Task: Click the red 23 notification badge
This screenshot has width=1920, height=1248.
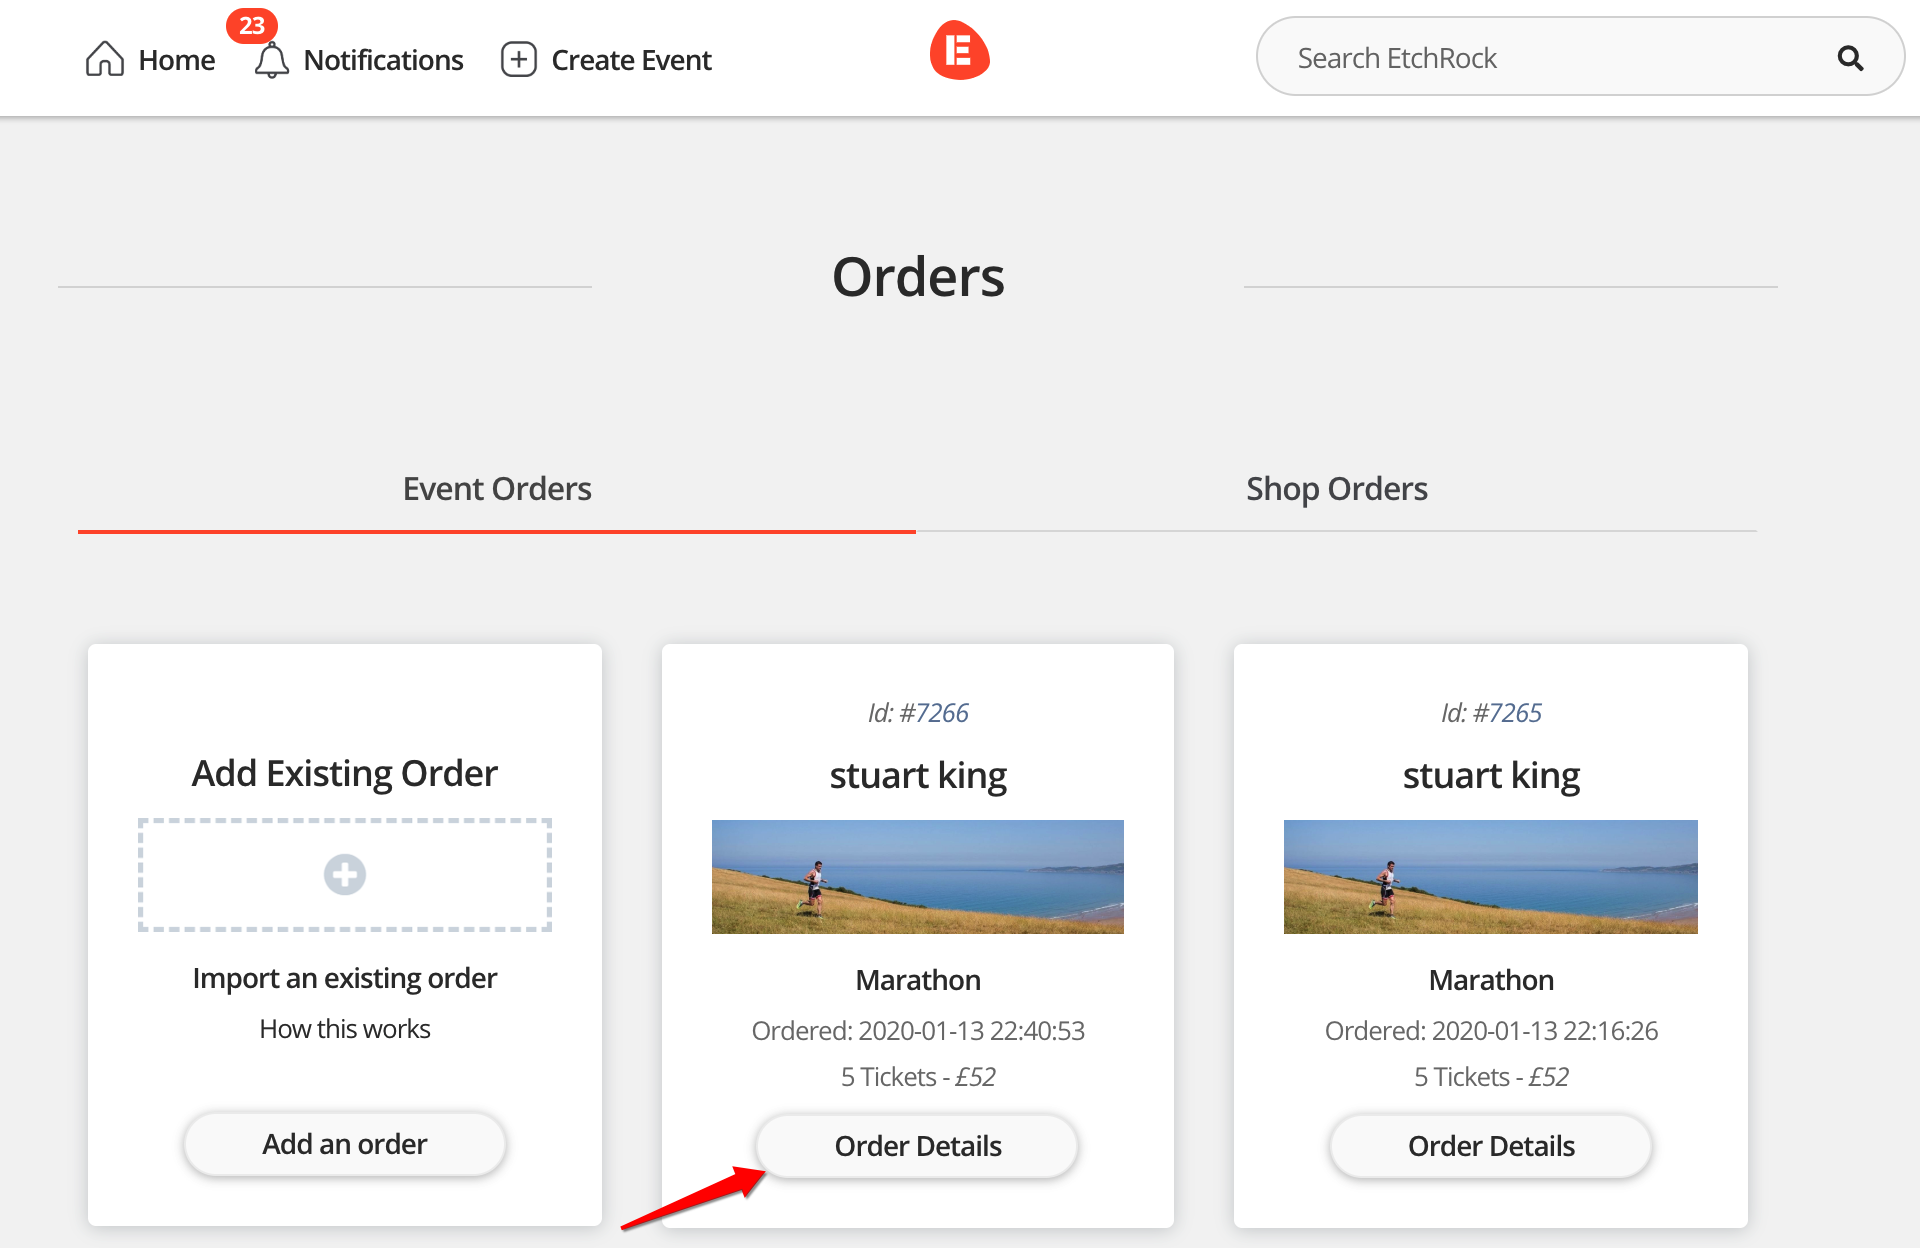Action: point(252,25)
